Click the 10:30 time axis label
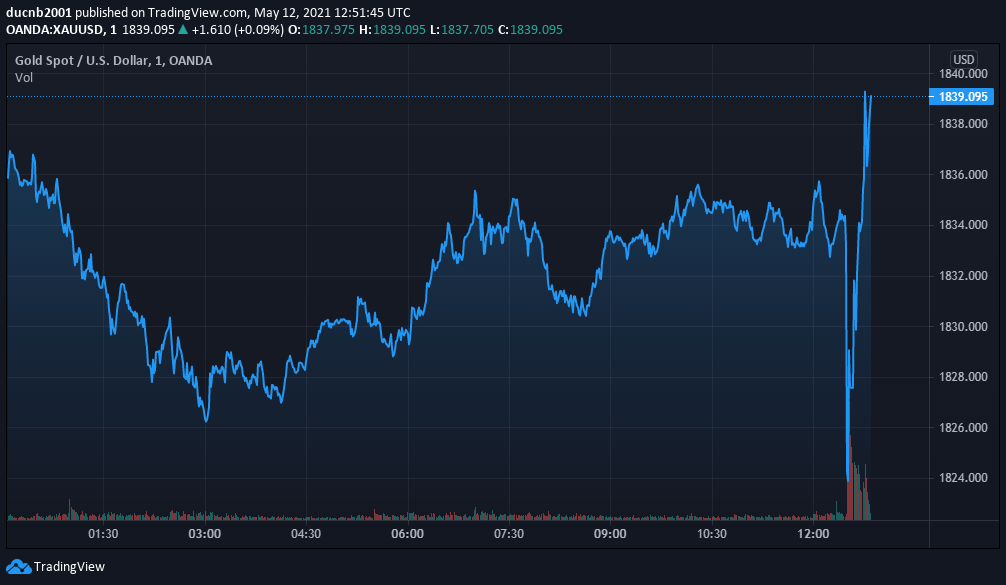This screenshot has height=585, width=1006. [712, 534]
